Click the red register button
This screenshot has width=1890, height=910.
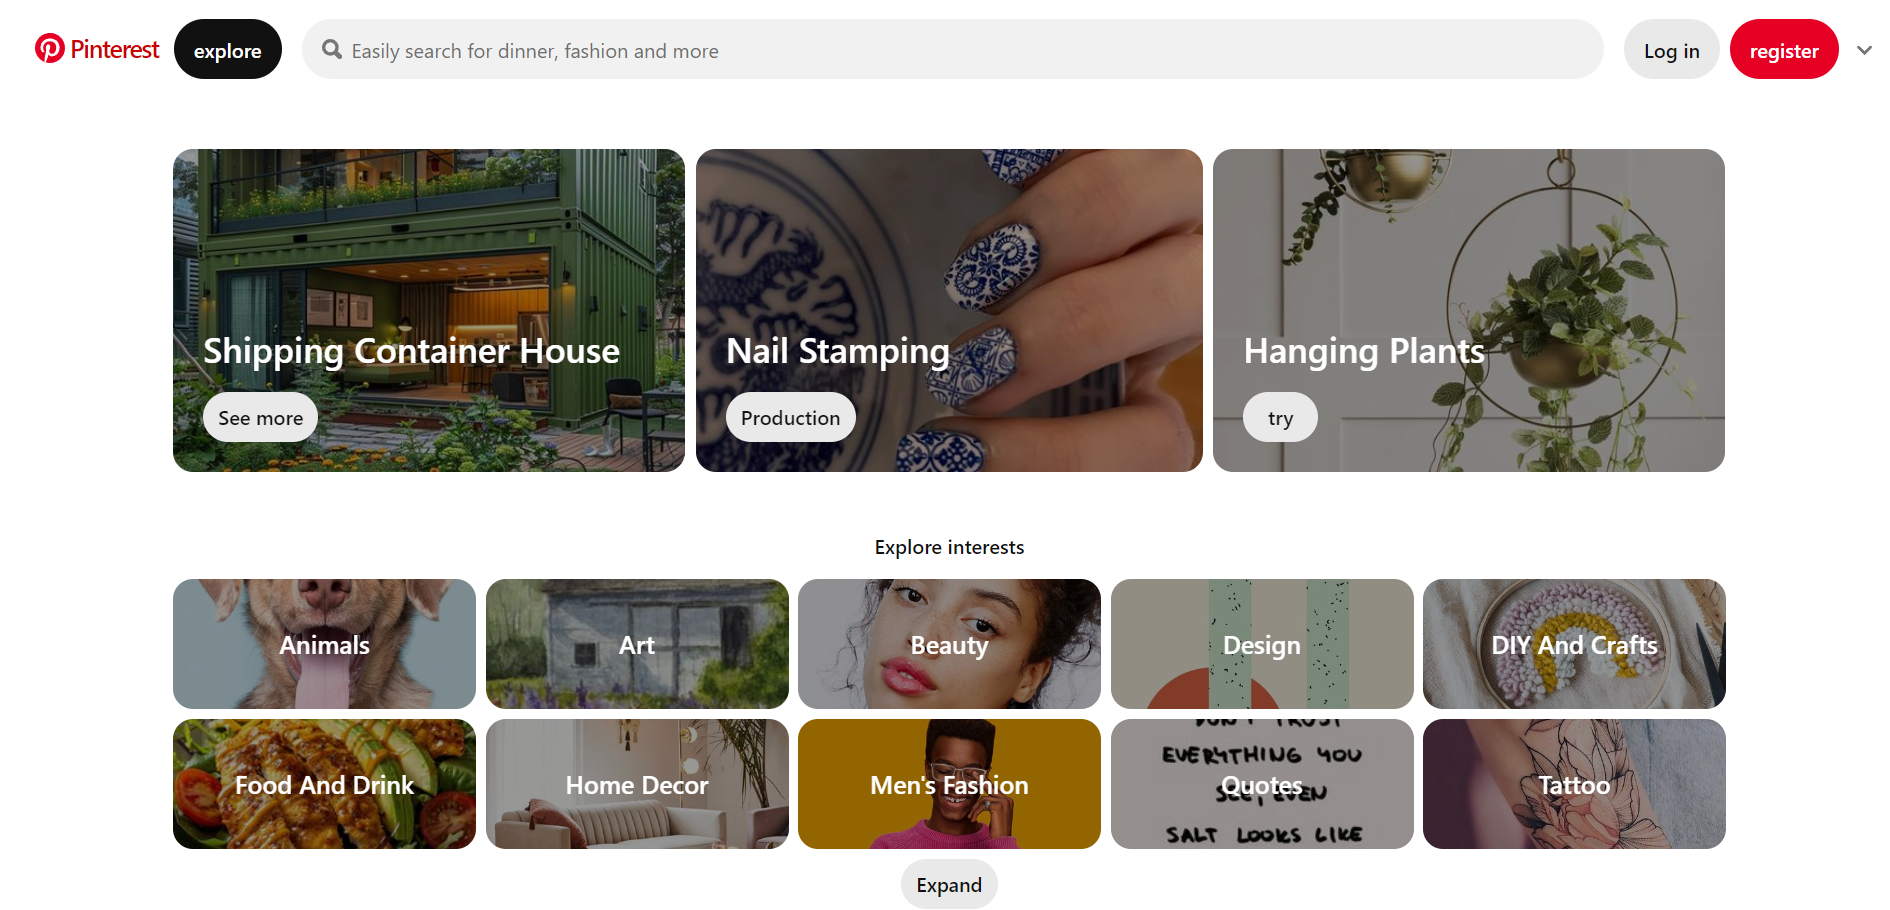tap(1784, 50)
